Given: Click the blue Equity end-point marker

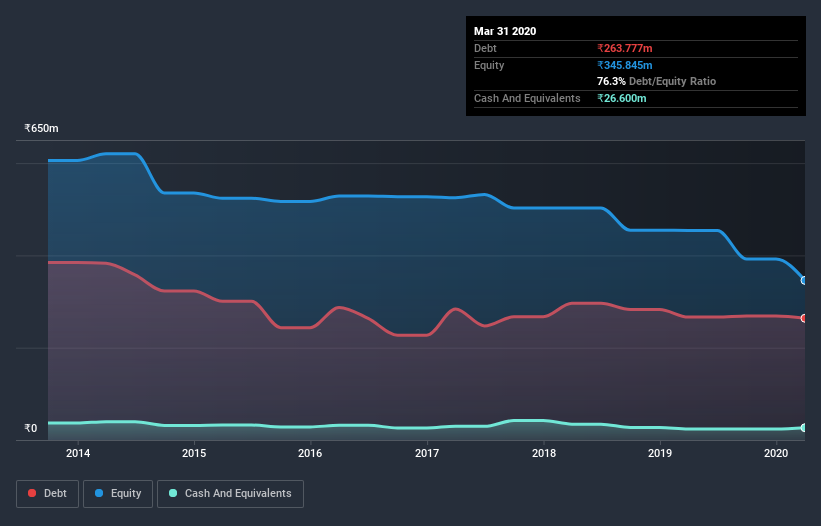Looking at the screenshot, I should point(804,281).
